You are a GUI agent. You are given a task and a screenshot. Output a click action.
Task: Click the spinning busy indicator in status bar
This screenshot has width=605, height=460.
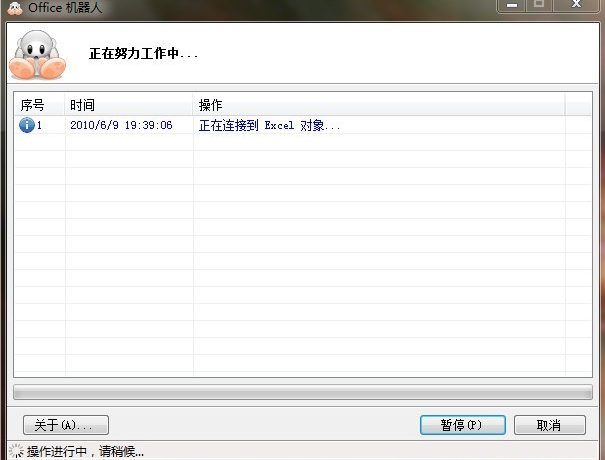pos(16,451)
